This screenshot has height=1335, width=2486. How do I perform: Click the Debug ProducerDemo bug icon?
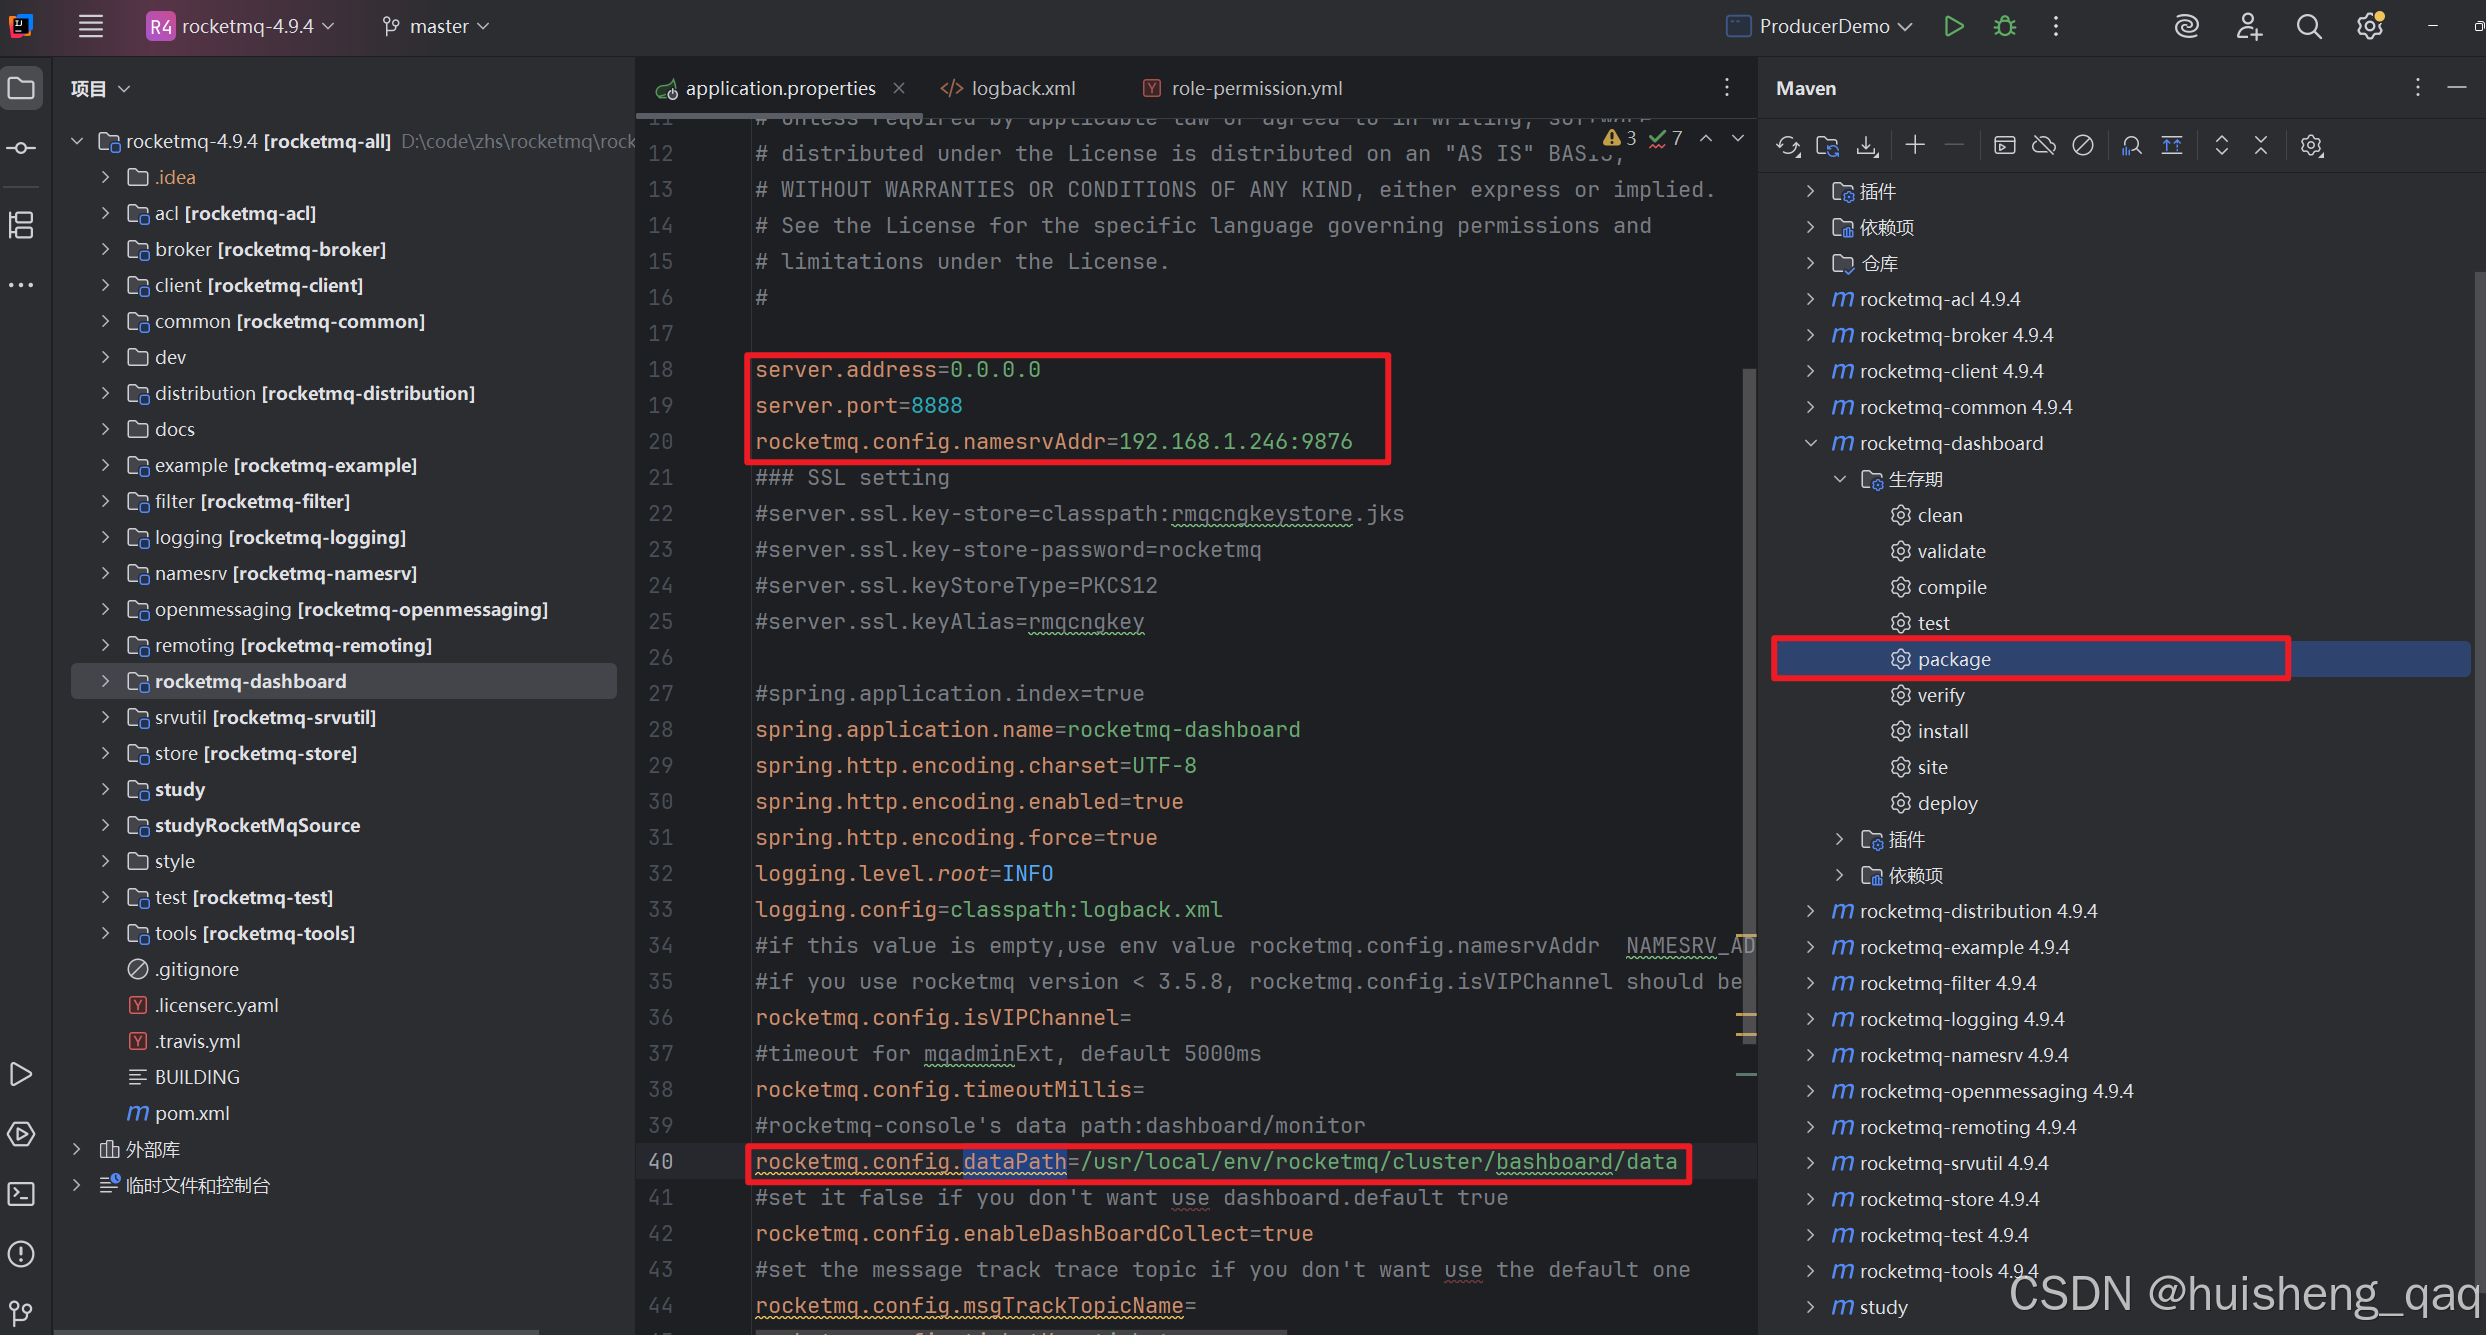[x=2004, y=26]
